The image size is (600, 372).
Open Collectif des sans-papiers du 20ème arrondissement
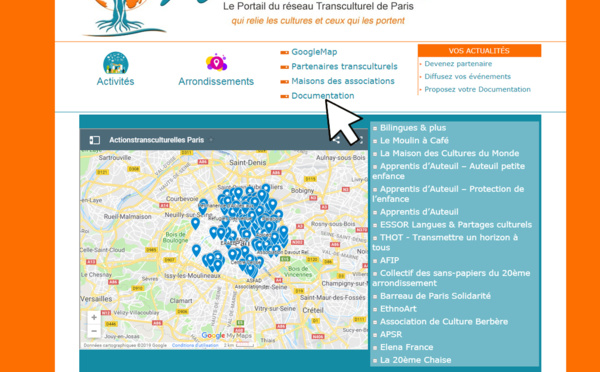[x=451, y=278]
